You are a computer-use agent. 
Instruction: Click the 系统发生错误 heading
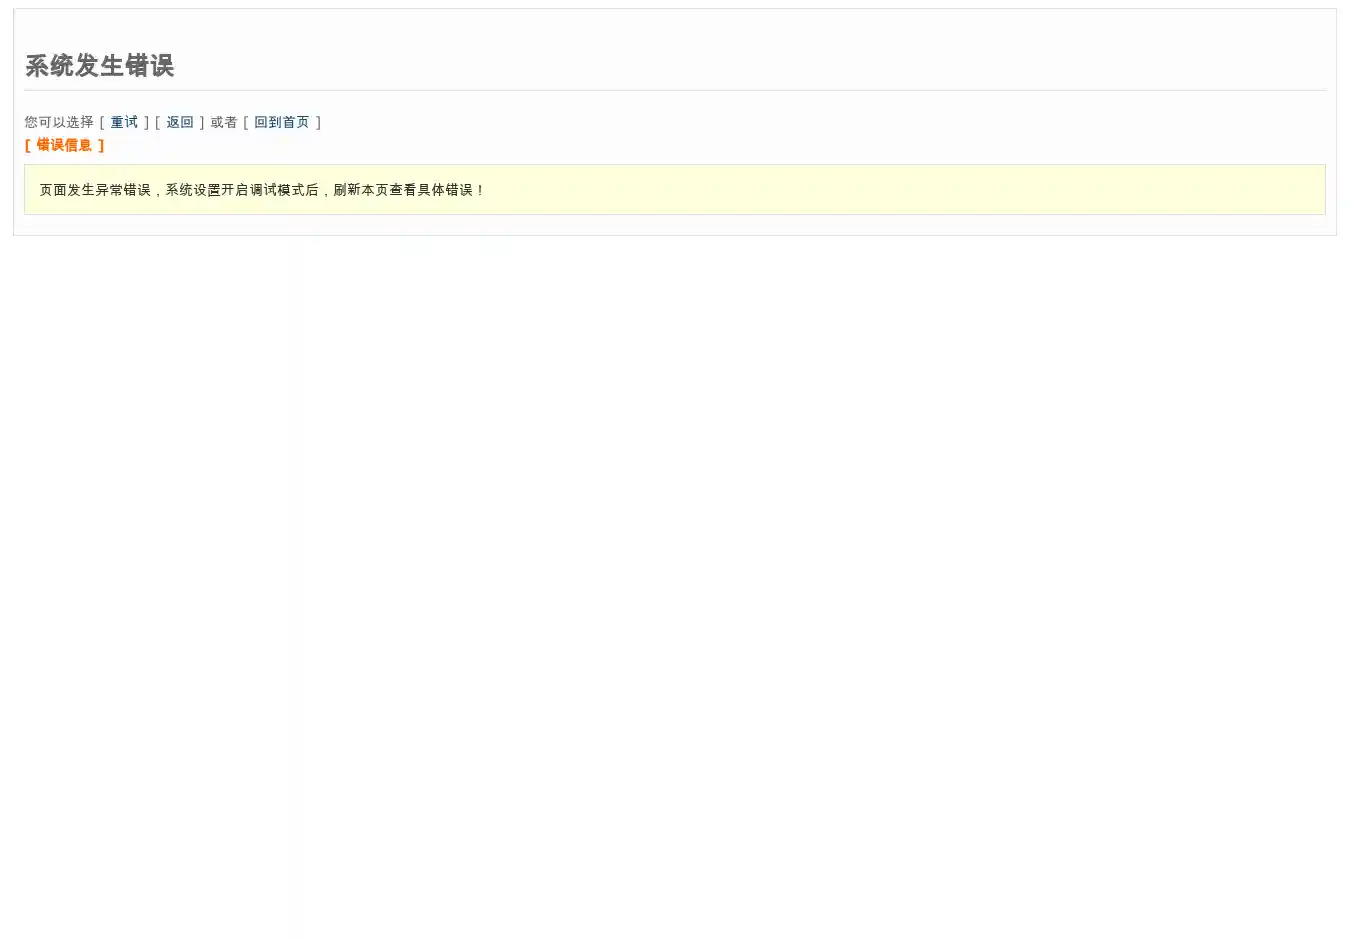pyautogui.click(x=100, y=66)
